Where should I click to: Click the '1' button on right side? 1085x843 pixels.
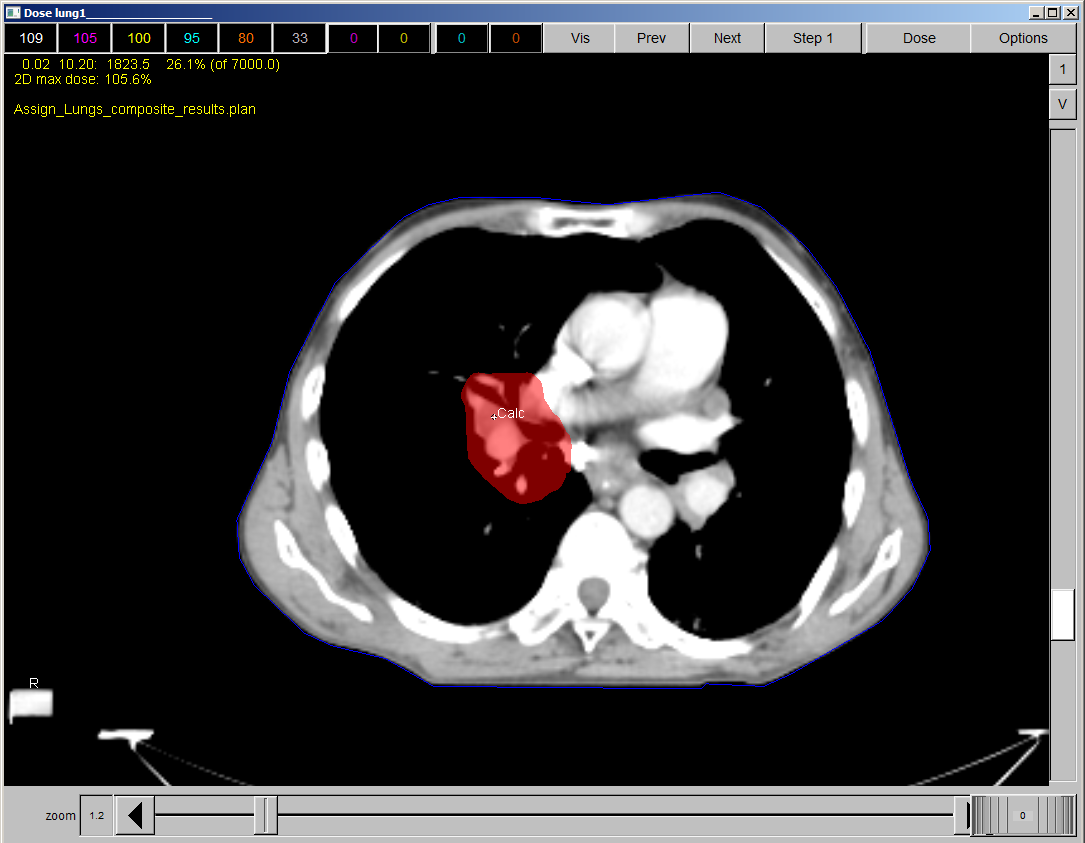click(1062, 70)
